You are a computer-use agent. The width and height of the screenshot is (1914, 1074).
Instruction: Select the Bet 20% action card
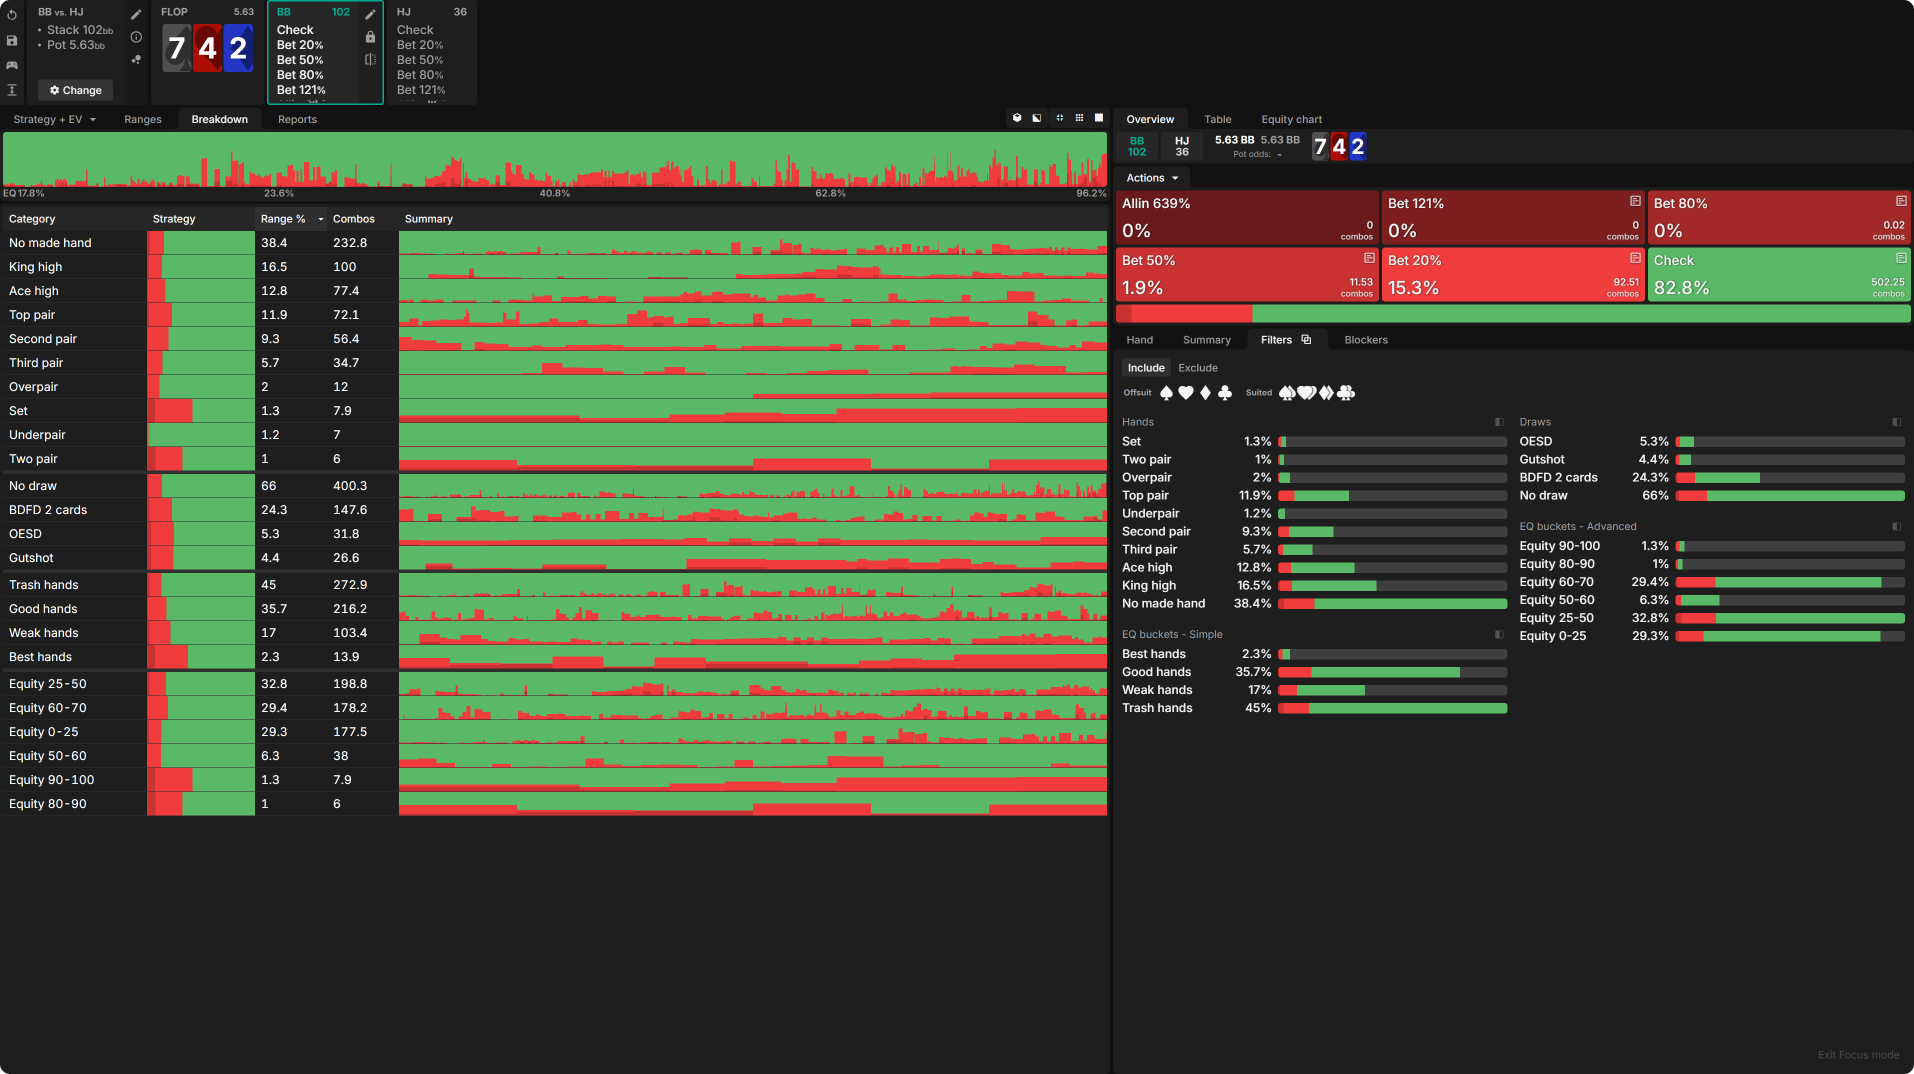[x=1513, y=274]
